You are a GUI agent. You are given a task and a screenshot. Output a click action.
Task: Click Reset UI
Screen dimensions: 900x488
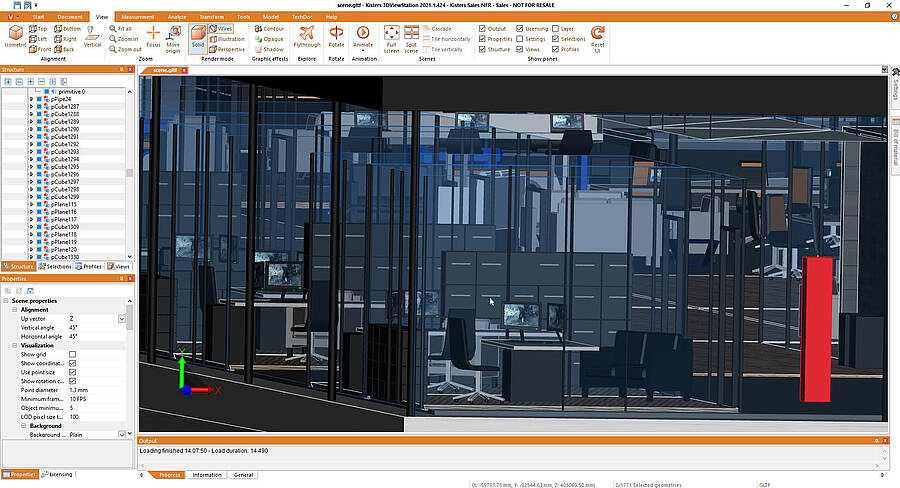(x=598, y=39)
